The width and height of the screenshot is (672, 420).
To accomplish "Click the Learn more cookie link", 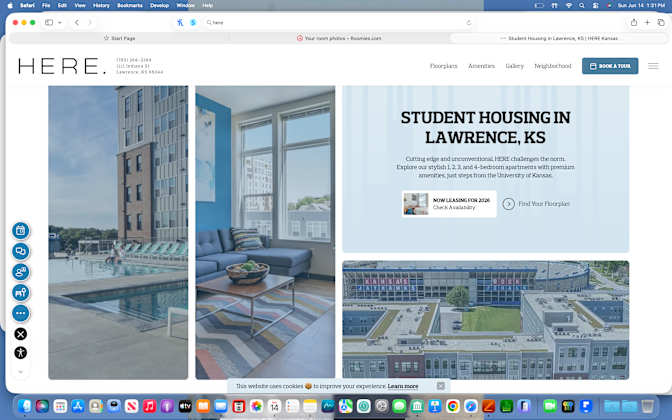I will point(402,386).
